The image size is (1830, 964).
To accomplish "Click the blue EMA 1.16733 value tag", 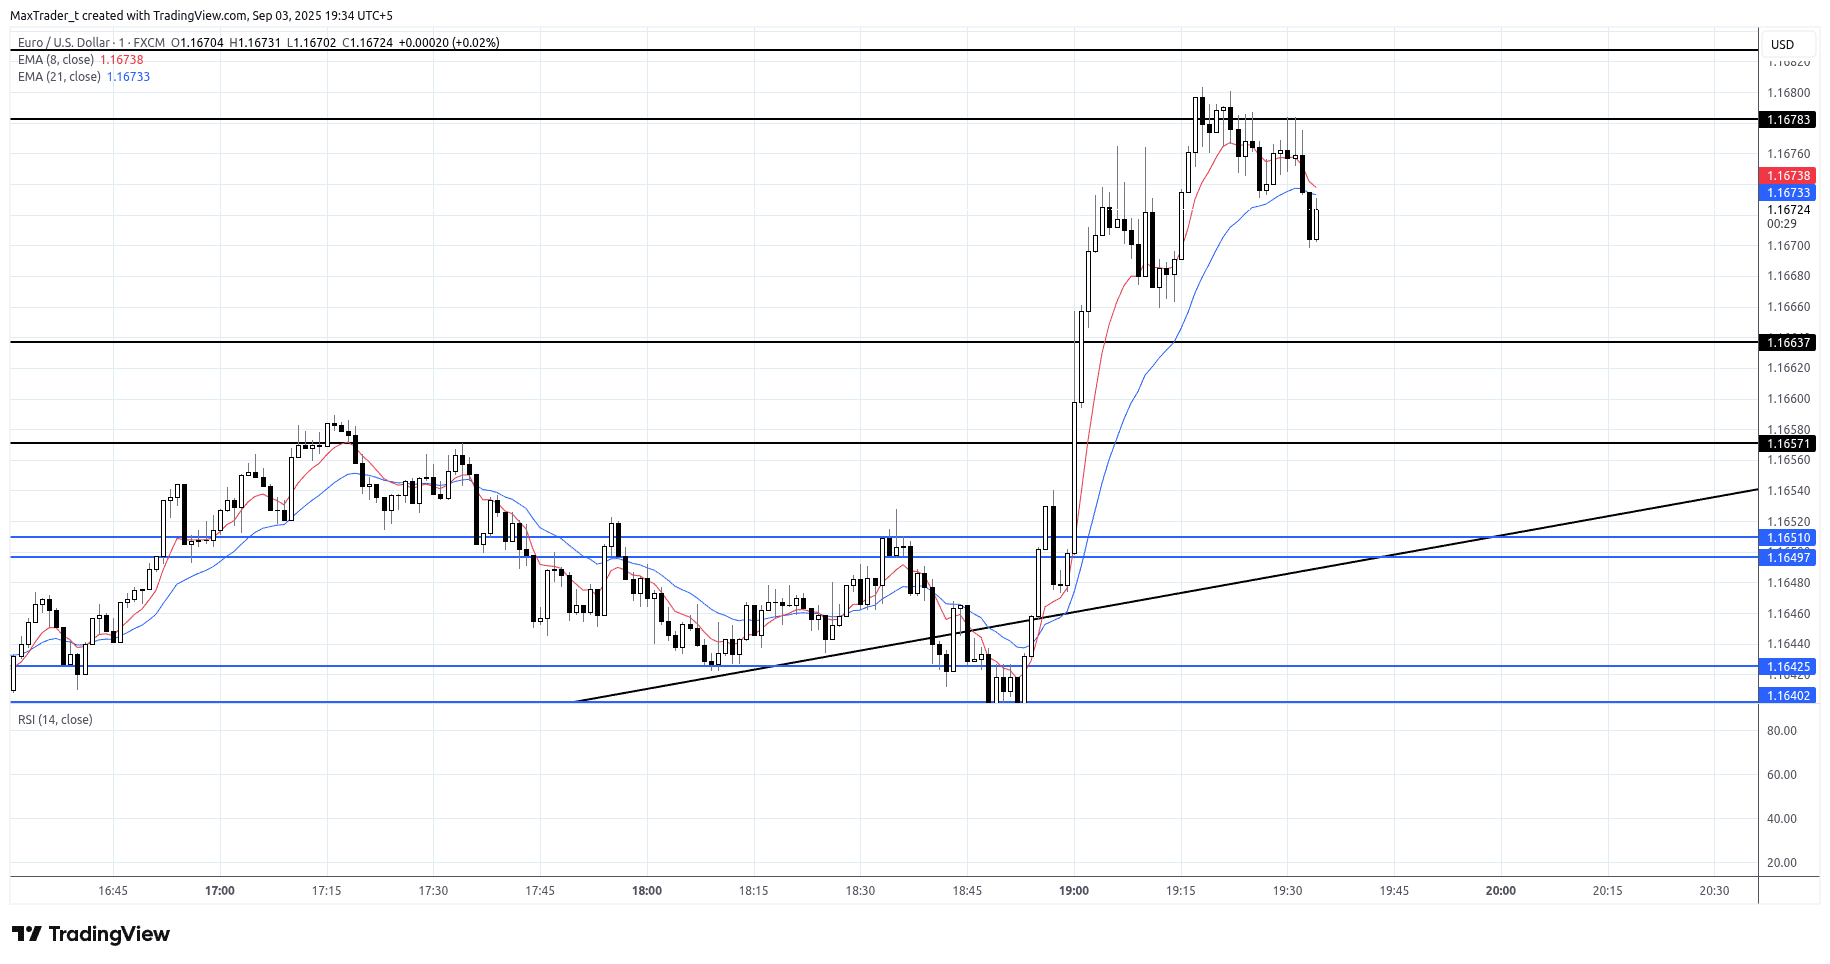I will click(1787, 193).
